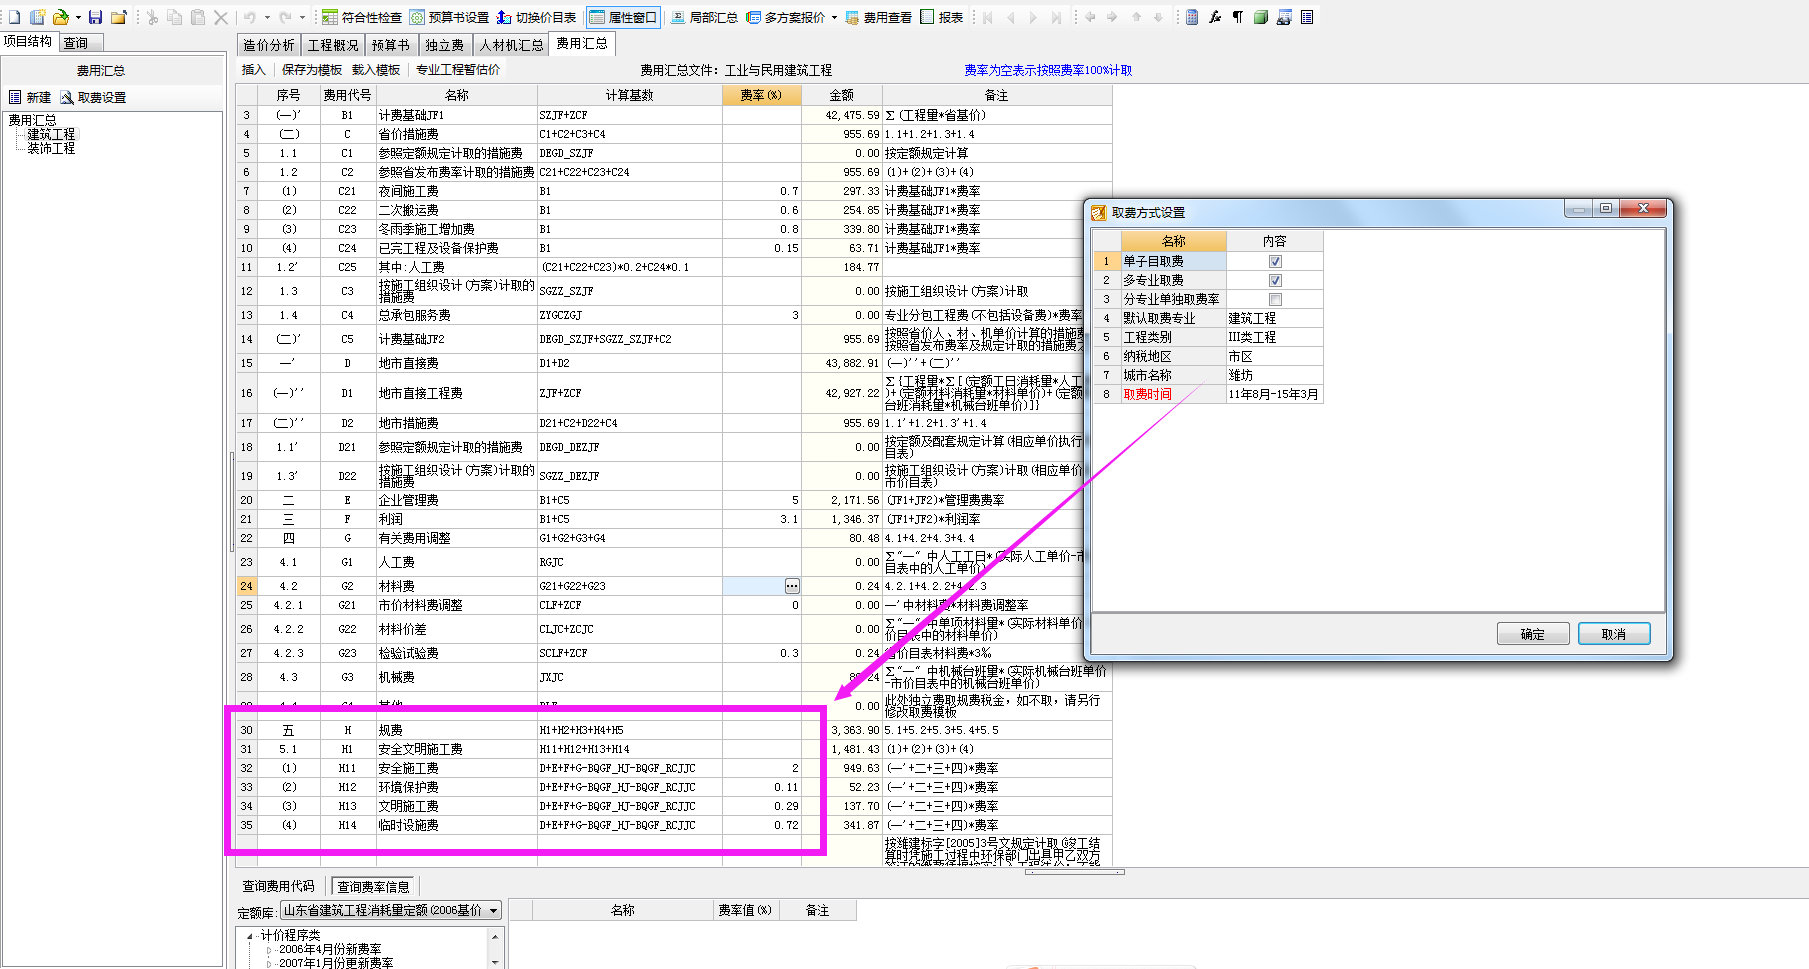Viewport: 1809px width, 969px height.
Task: Click the first-record navigation icon
Action: click(988, 17)
